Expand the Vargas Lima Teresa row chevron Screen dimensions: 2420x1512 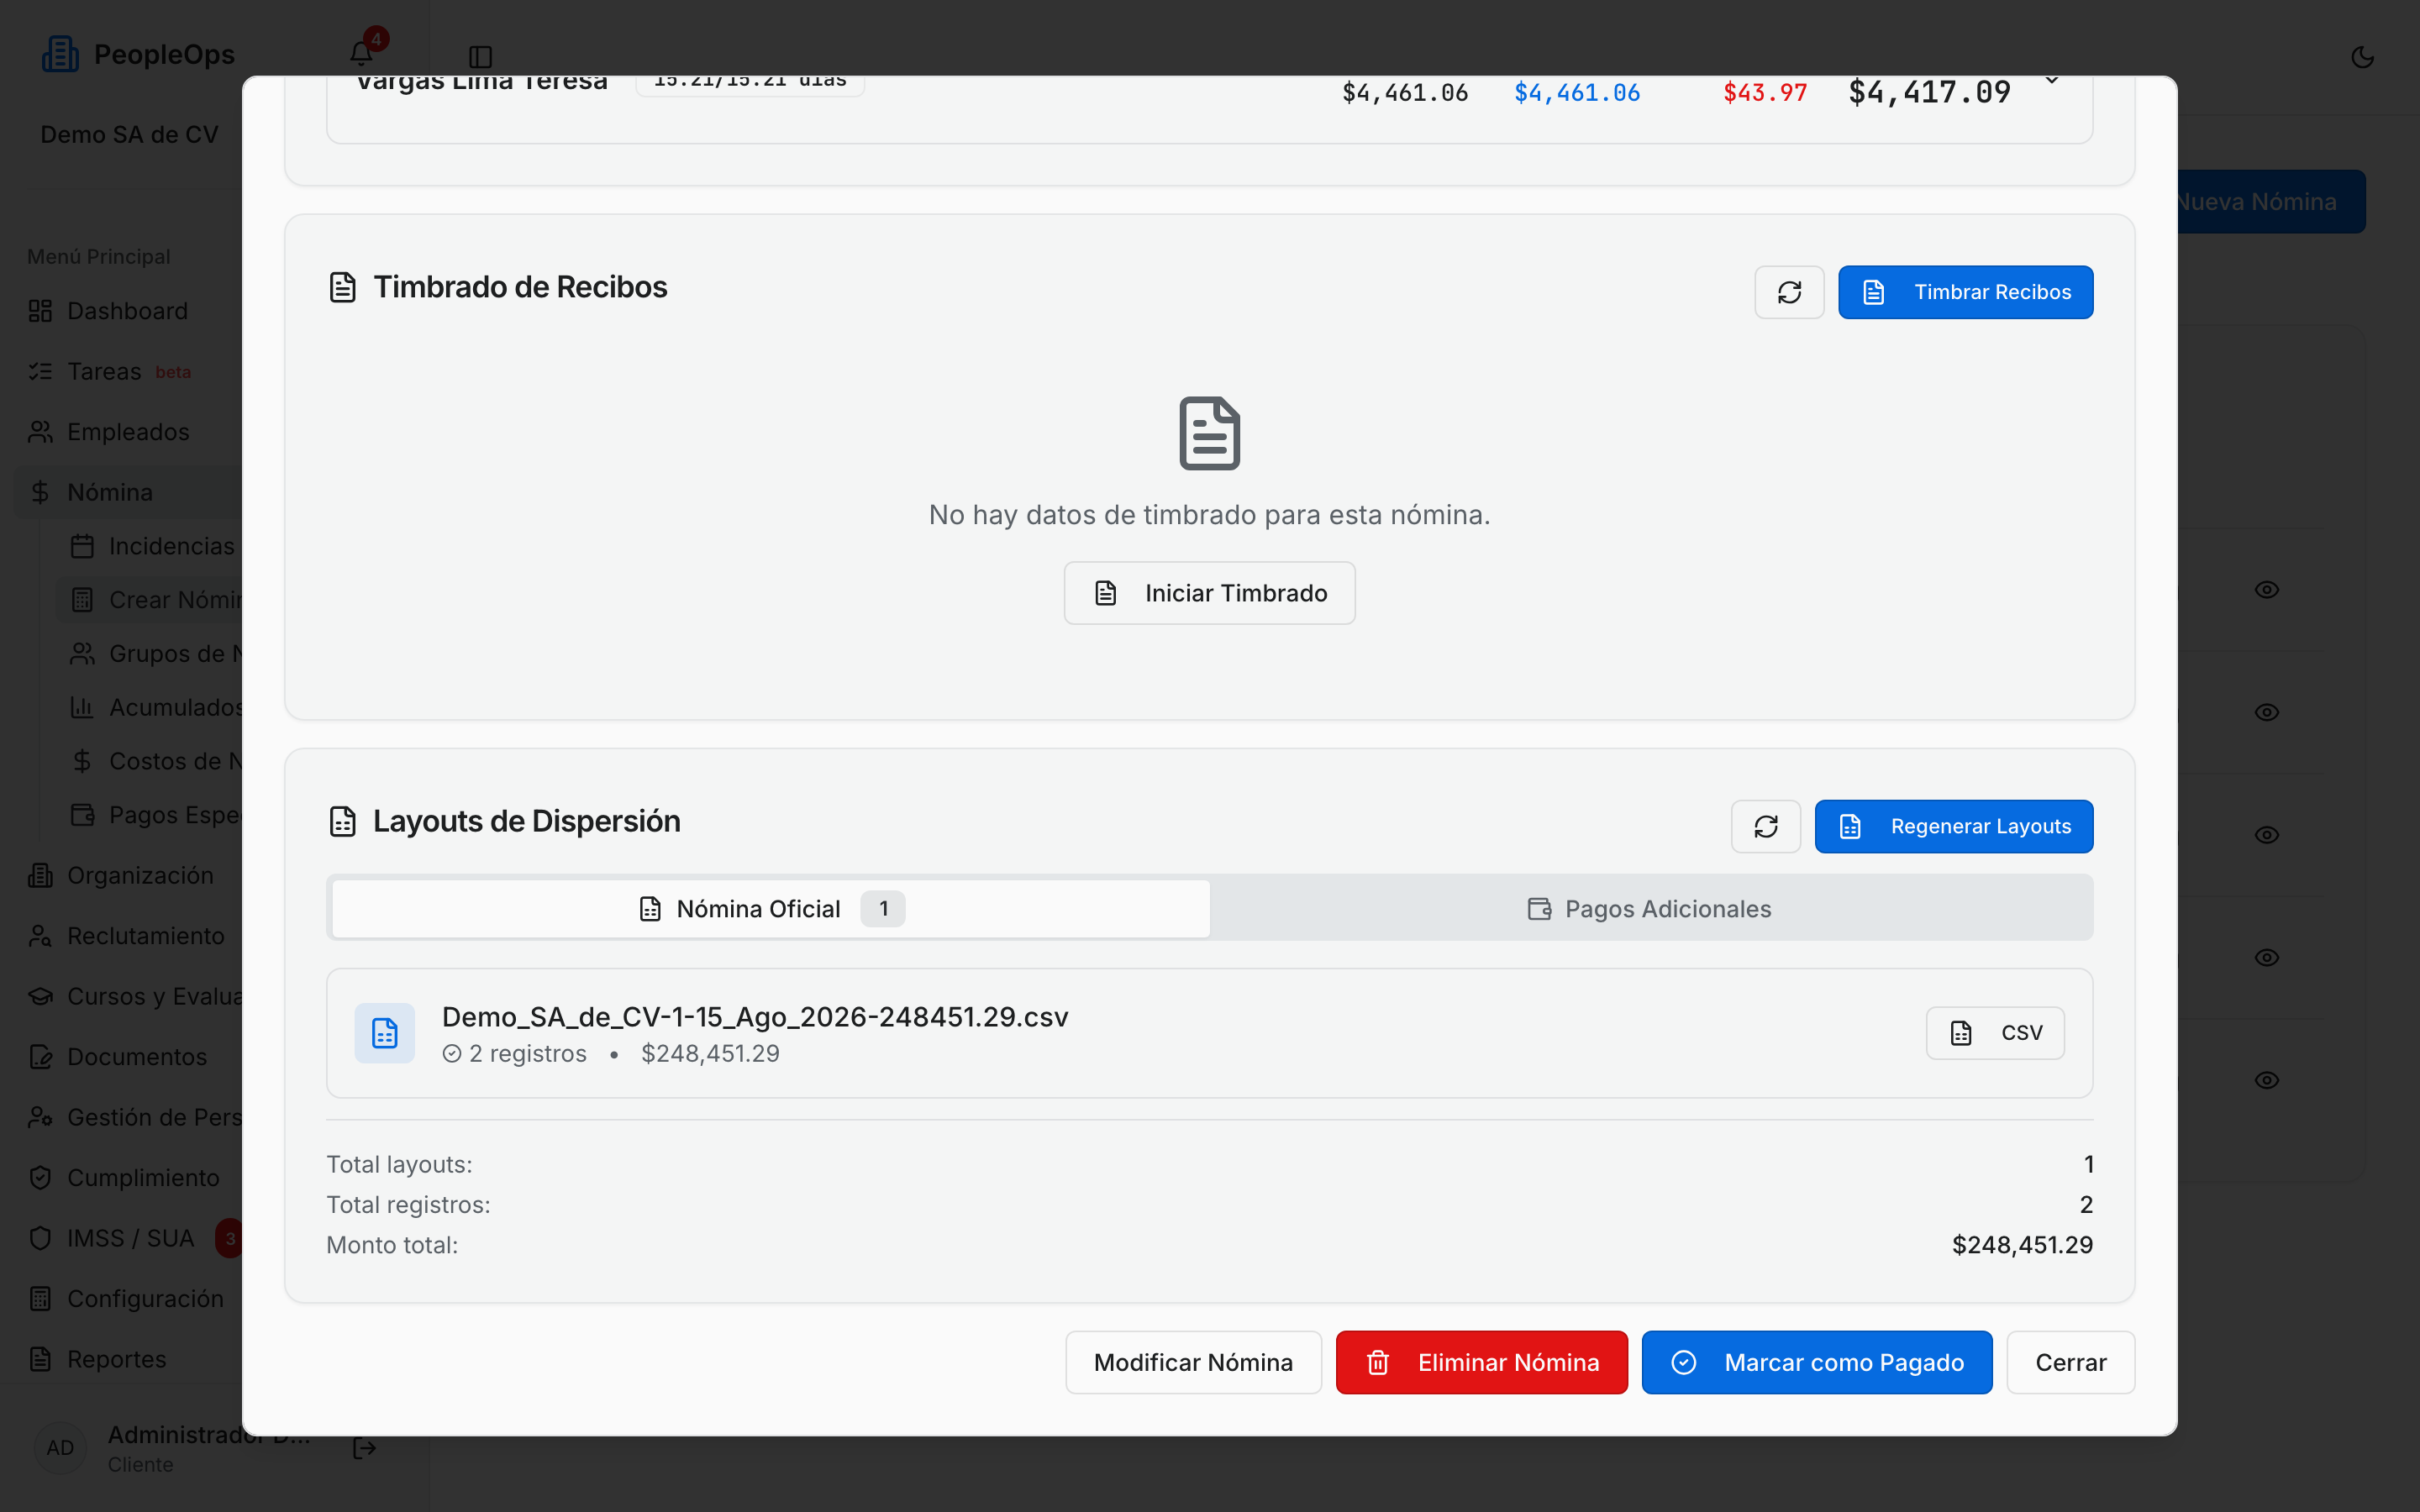tap(2052, 80)
